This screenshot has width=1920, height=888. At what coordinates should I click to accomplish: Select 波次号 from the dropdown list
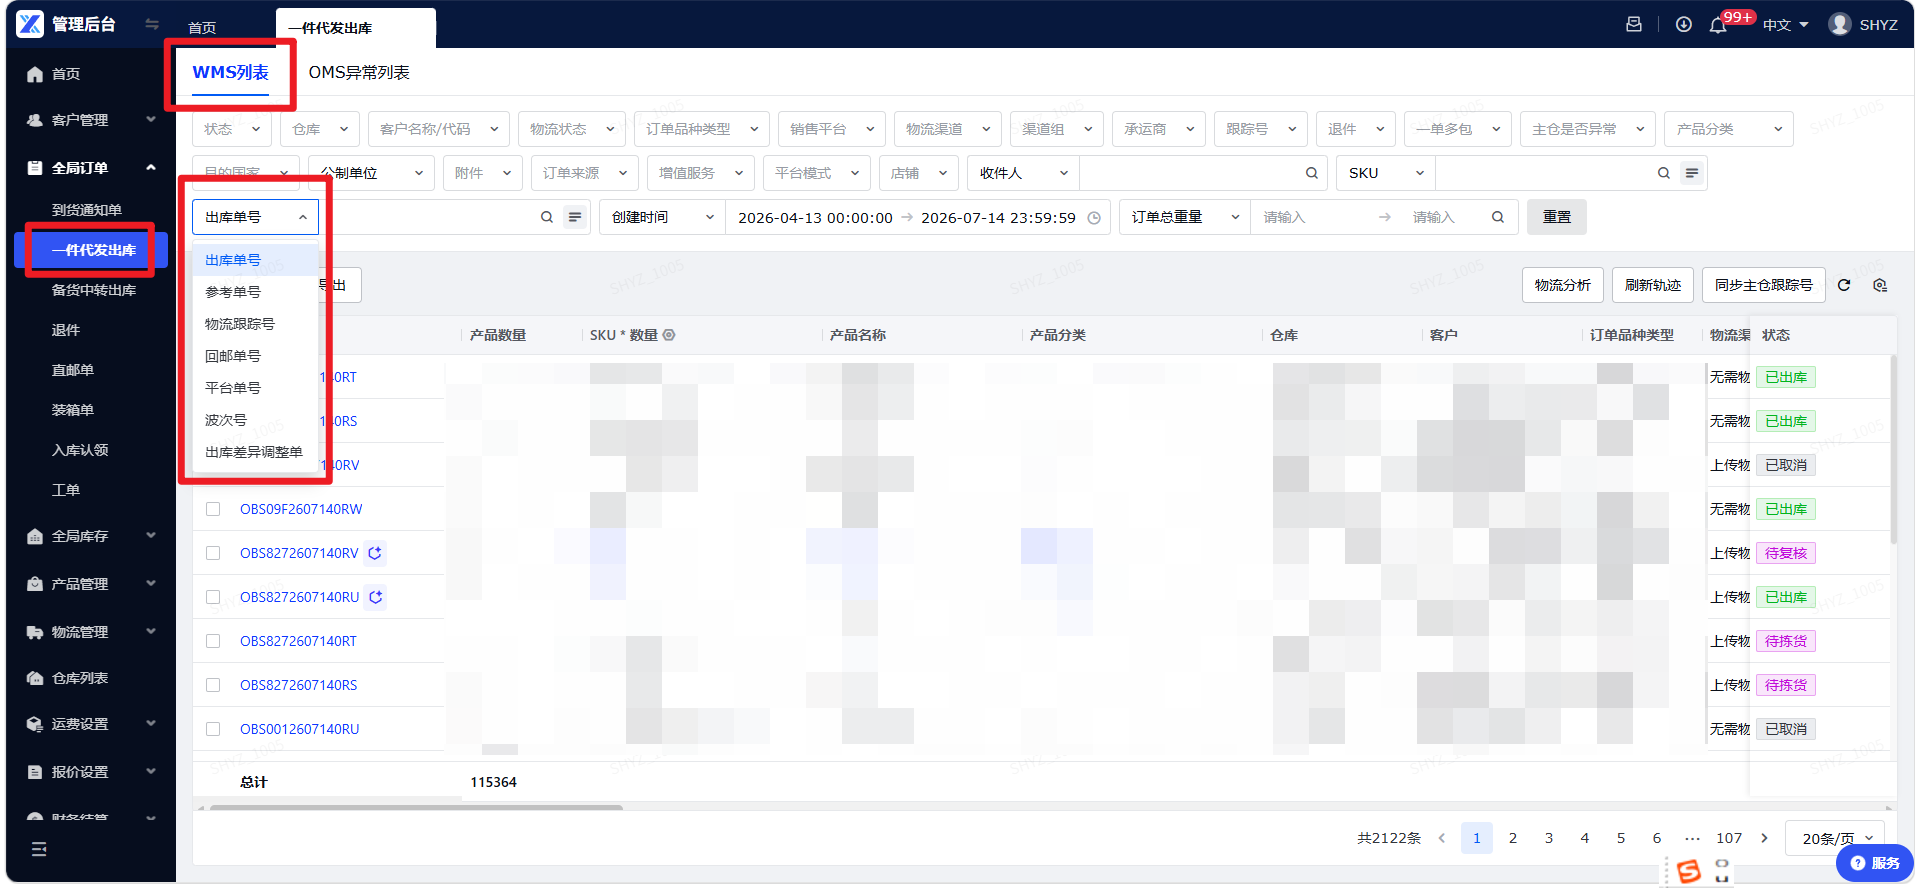click(x=256, y=420)
